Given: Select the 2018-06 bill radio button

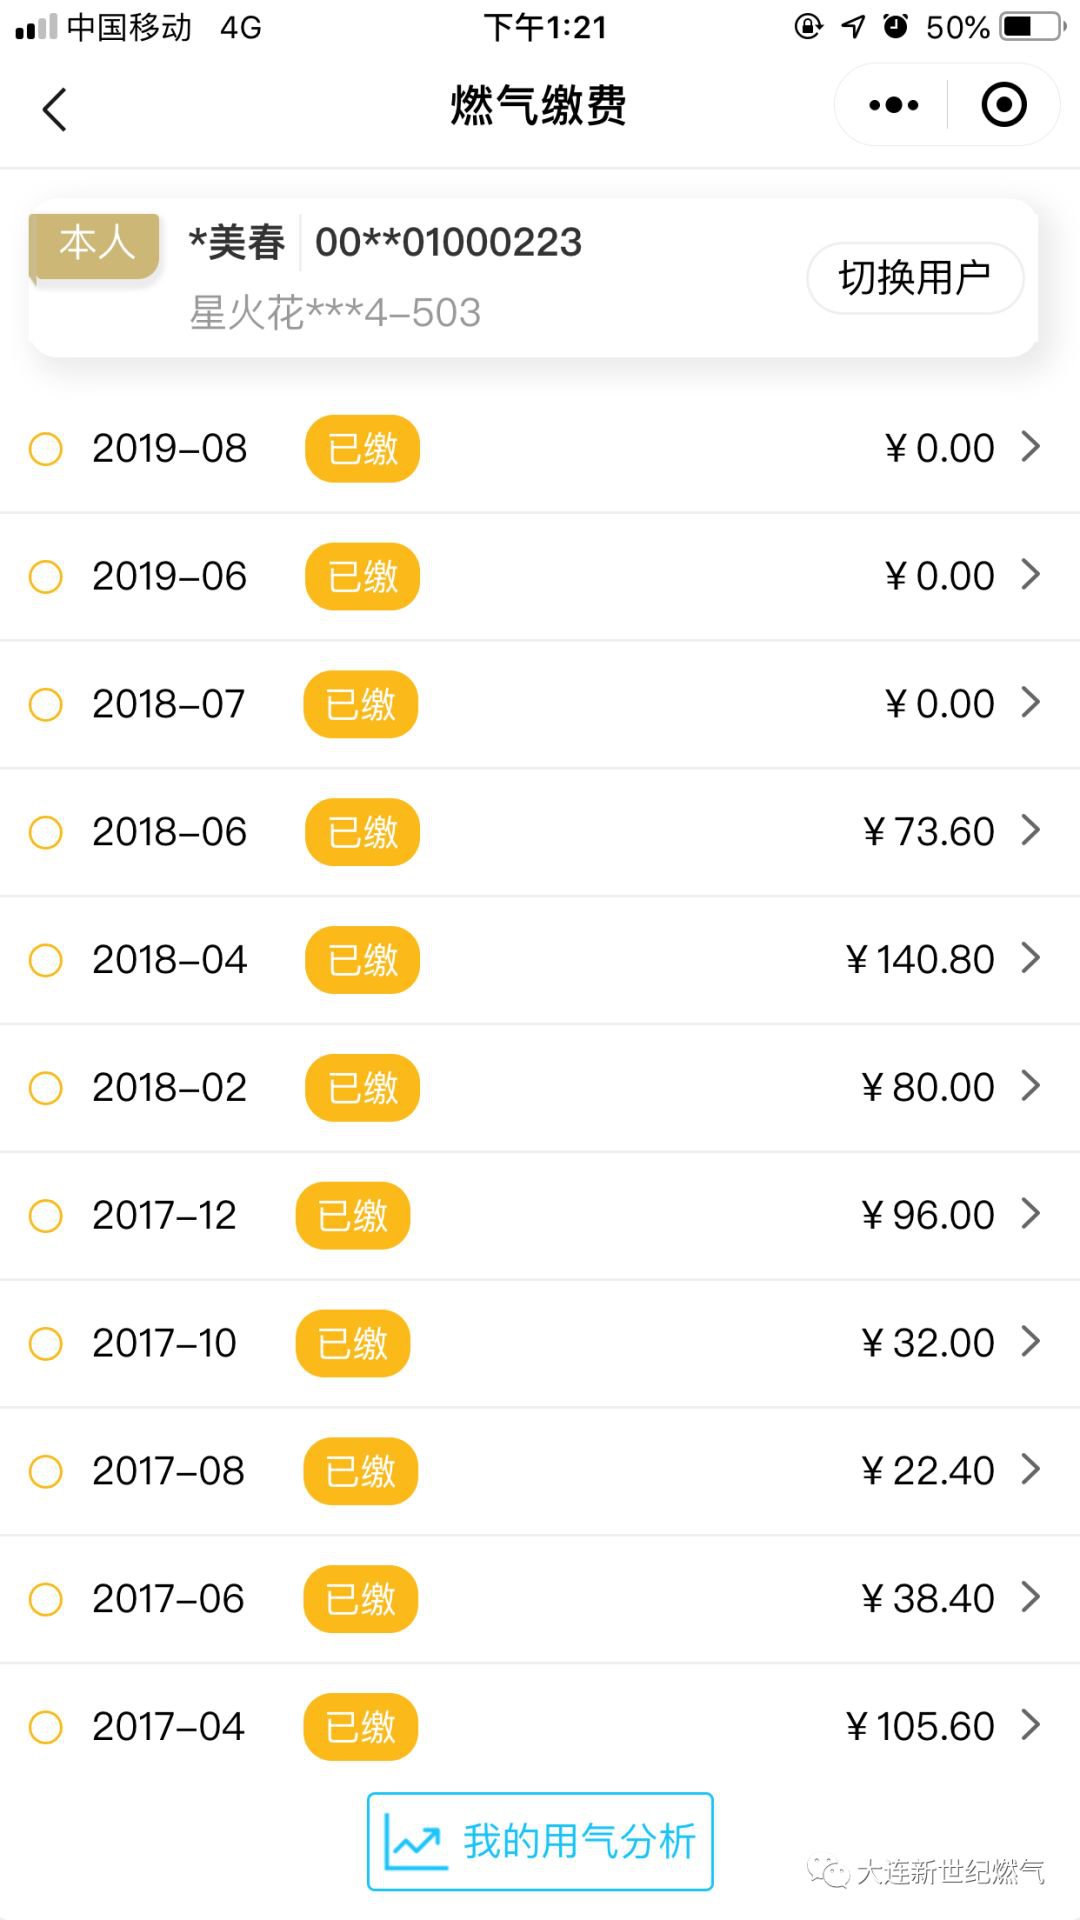Looking at the screenshot, I should pyautogui.click(x=46, y=832).
